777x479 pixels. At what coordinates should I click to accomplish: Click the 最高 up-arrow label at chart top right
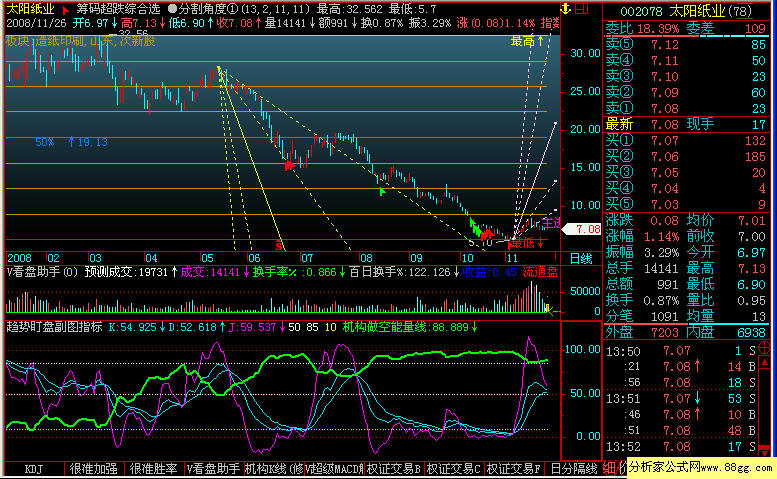pyautogui.click(x=527, y=41)
